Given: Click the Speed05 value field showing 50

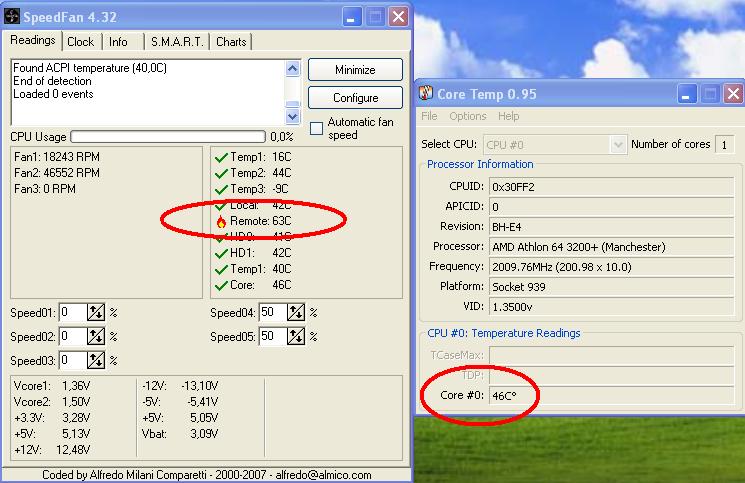Looking at the screenshot, I should point(273,336).
